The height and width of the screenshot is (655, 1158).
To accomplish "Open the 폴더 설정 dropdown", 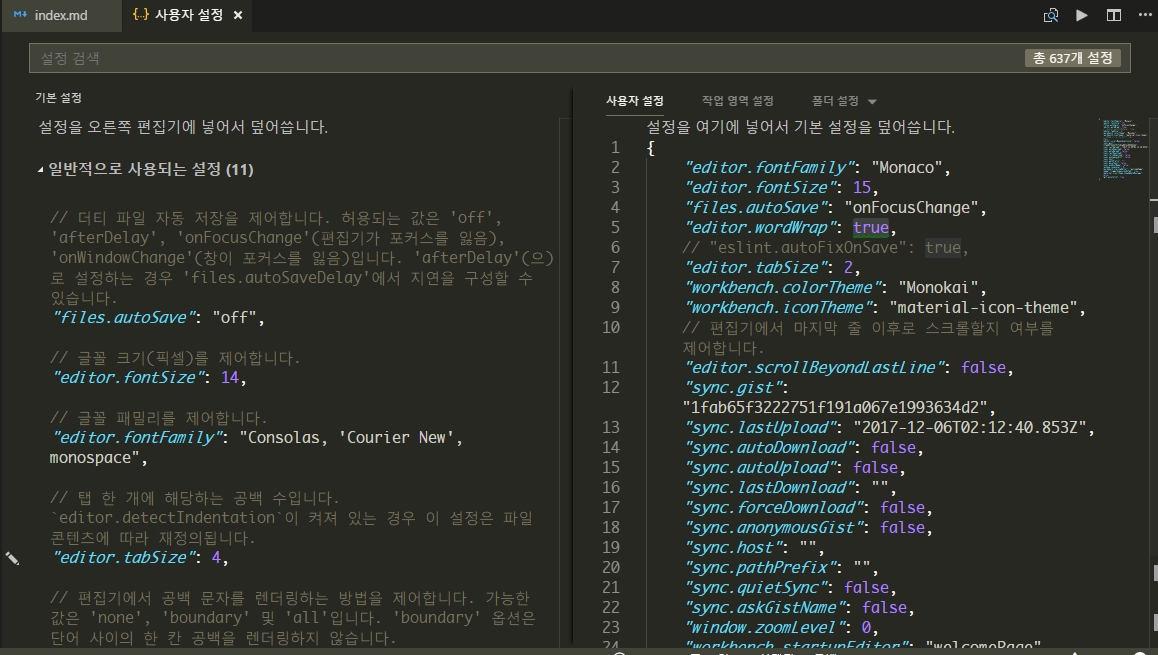I will pos(843,100).
